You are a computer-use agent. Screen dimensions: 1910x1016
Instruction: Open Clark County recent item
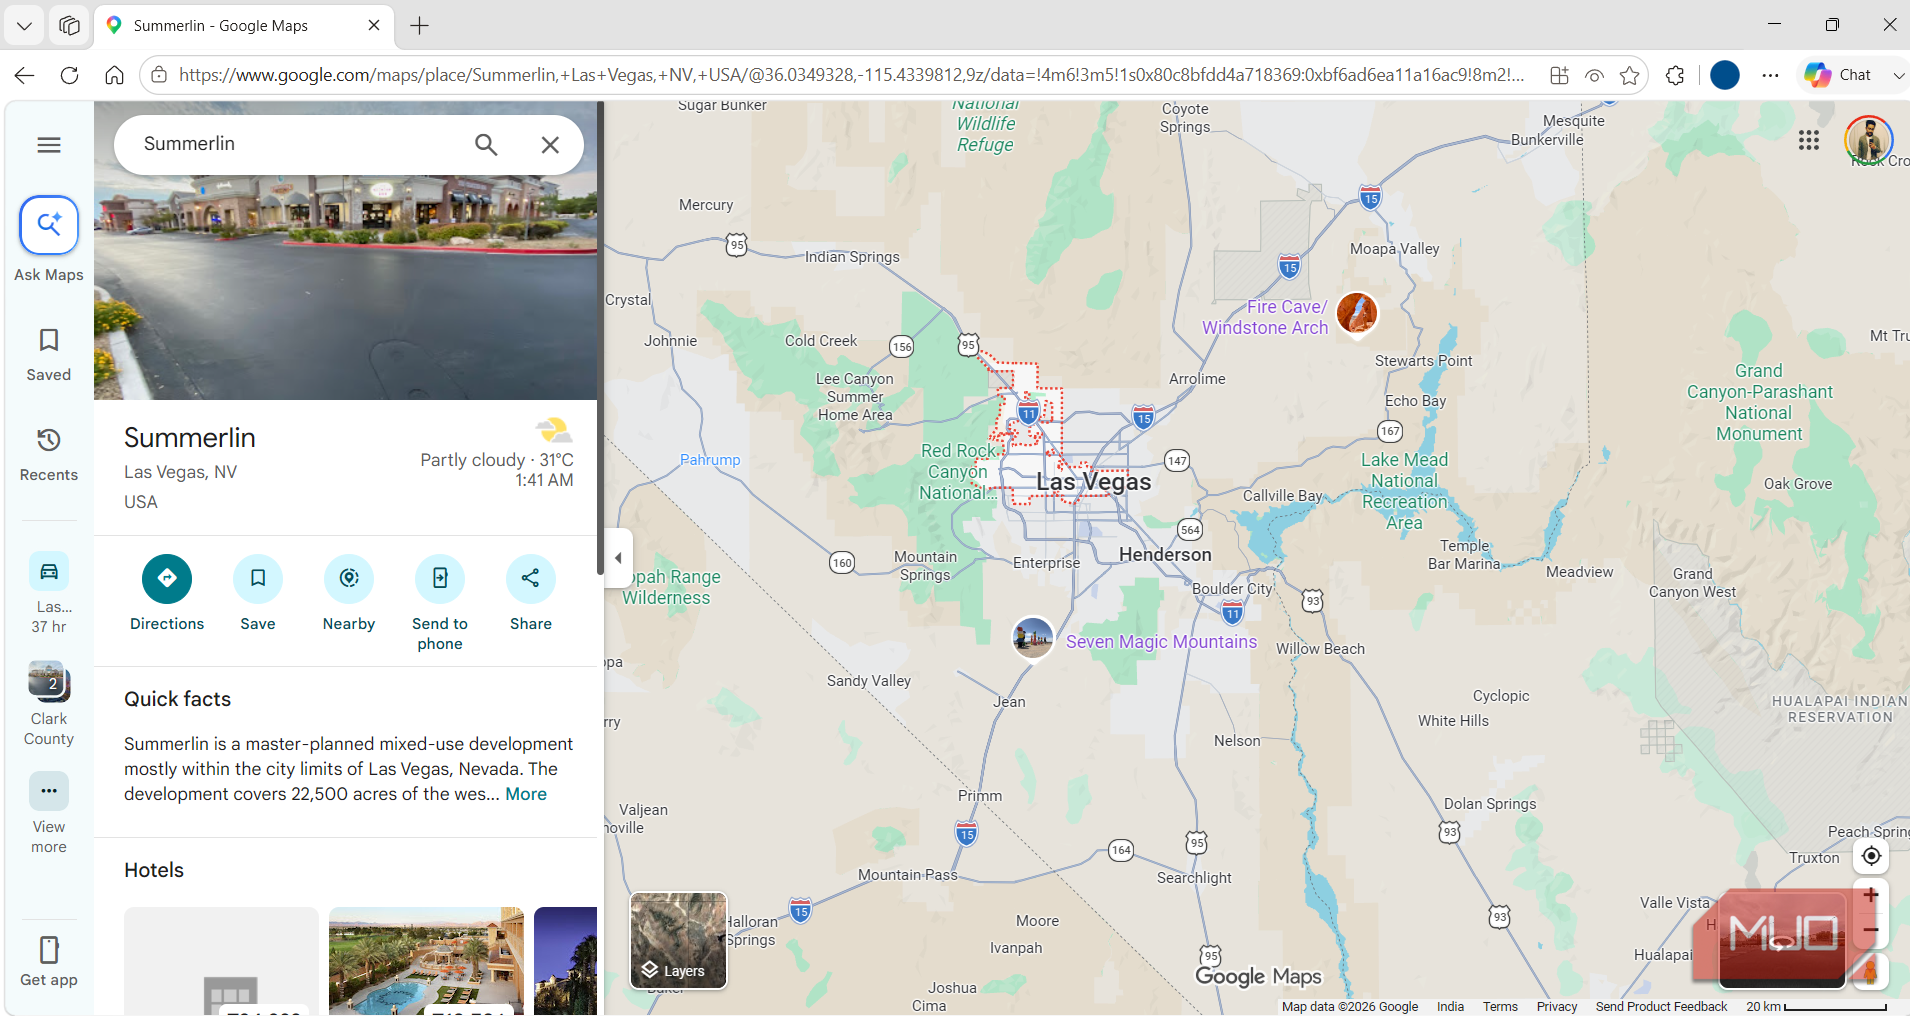[49, 704]
